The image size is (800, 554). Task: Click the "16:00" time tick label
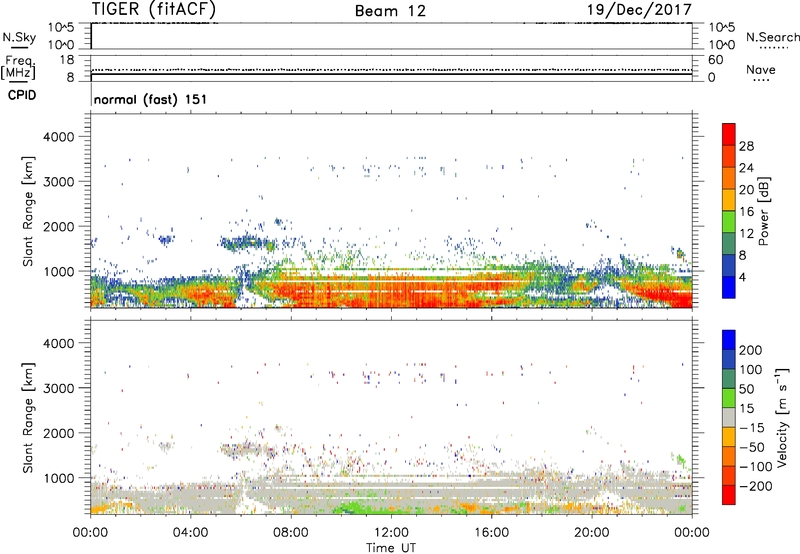pyautogui.click(x=491, y=533)
